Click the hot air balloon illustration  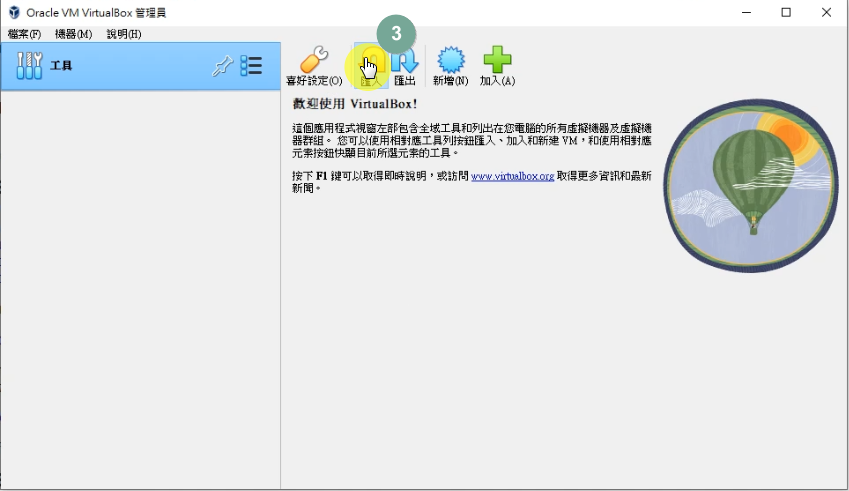[x=751, y=185]
